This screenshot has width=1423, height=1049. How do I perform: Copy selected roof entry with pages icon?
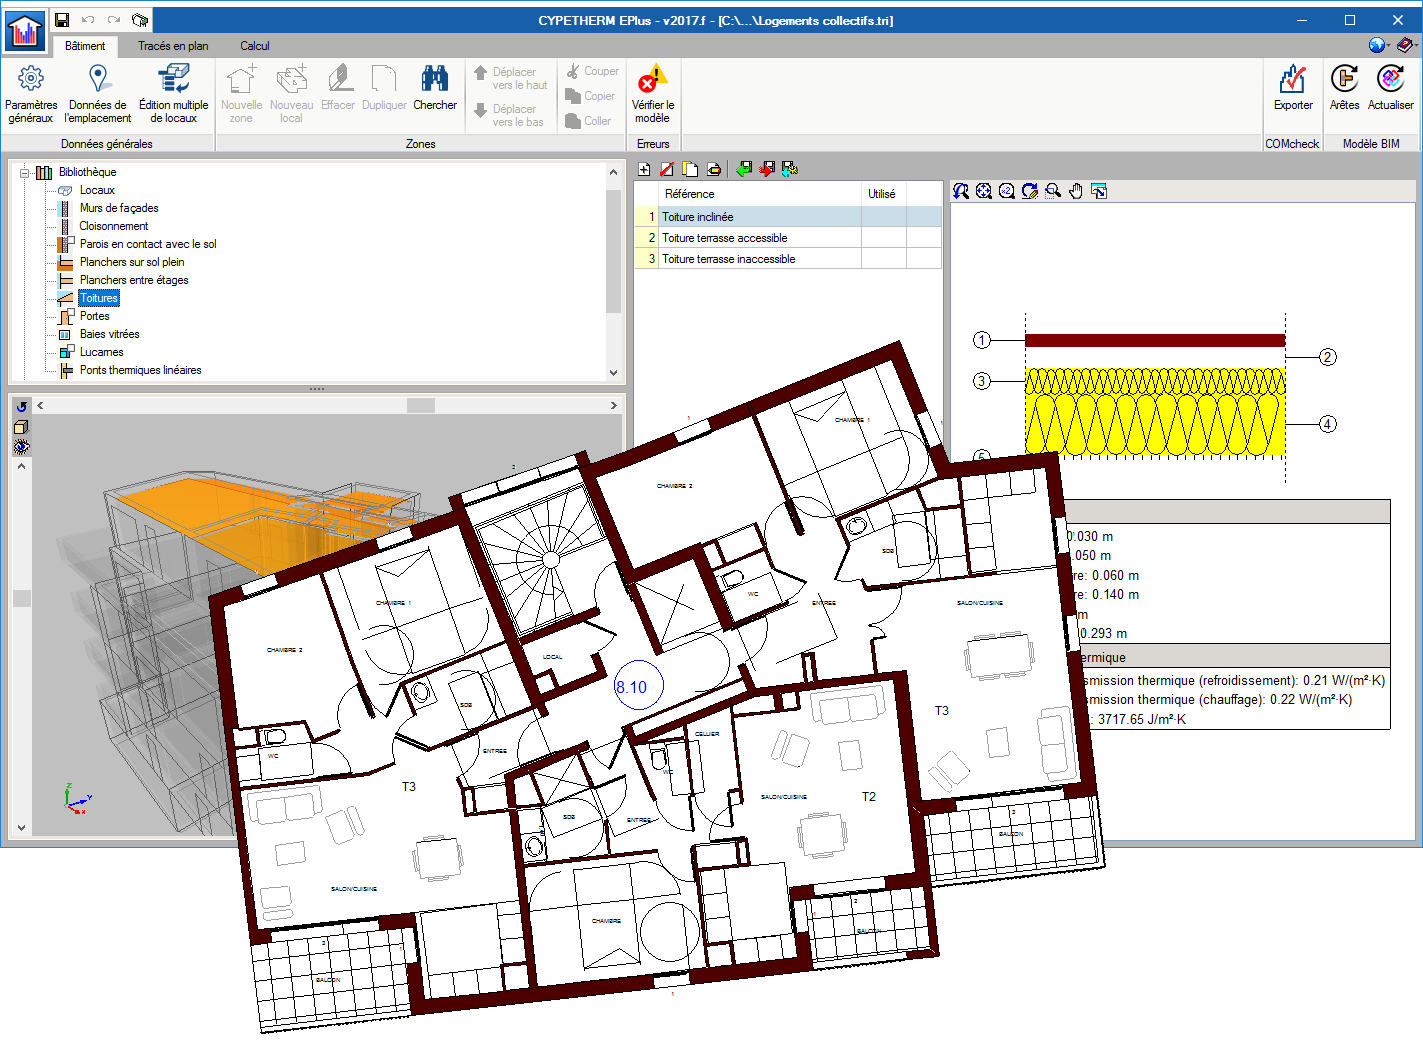pyautogui.click(x=690, y=169)
